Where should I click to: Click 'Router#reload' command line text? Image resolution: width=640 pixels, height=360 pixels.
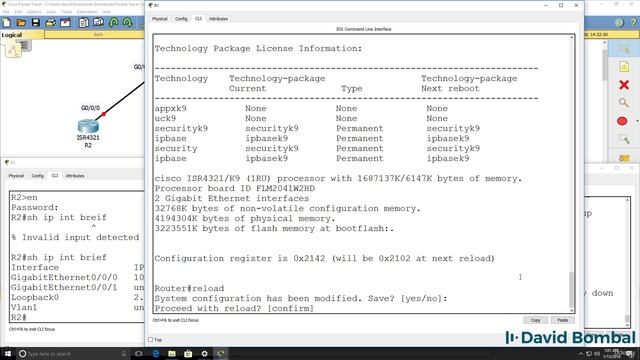pyautogui.click(x=189, y=288)
